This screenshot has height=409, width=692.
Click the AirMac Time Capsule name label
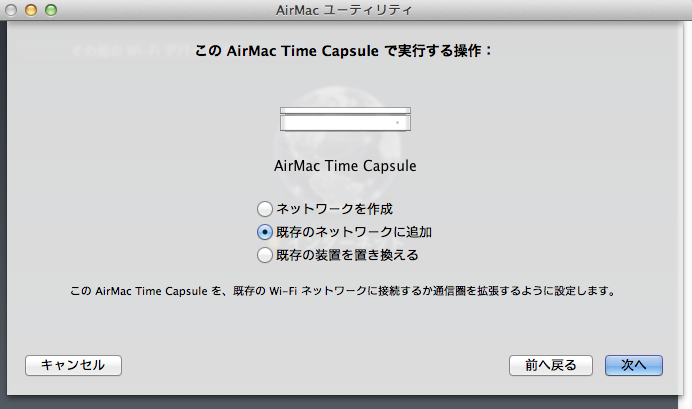(x=345, y=165)
